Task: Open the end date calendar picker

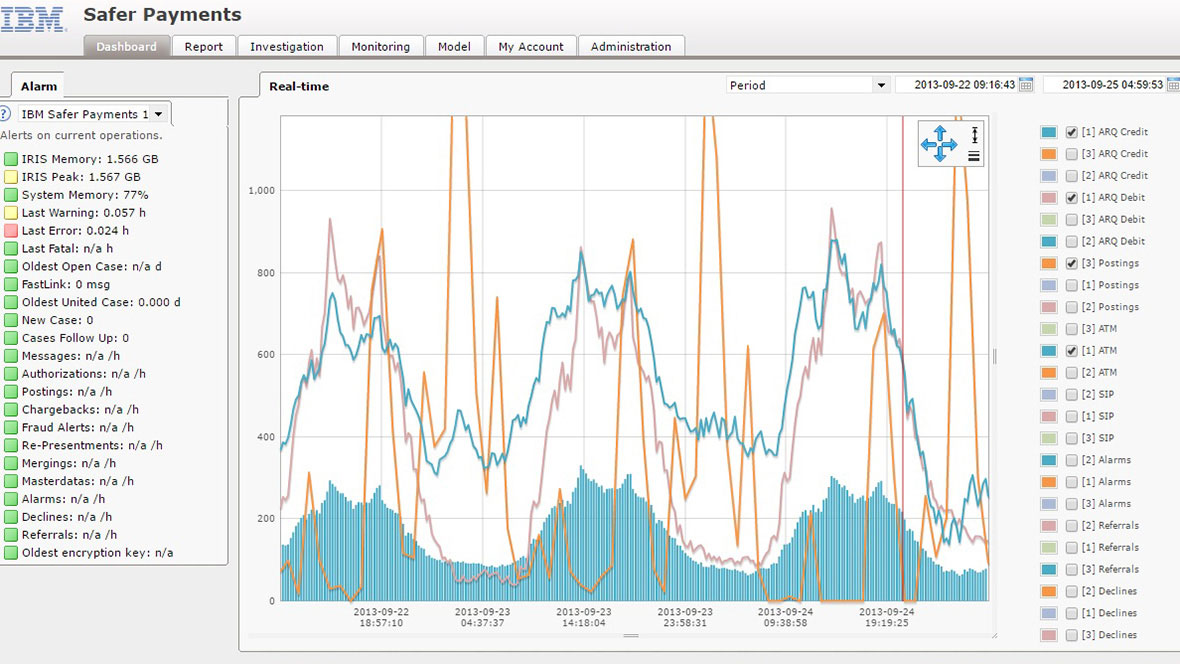Action: (1173, 86)
